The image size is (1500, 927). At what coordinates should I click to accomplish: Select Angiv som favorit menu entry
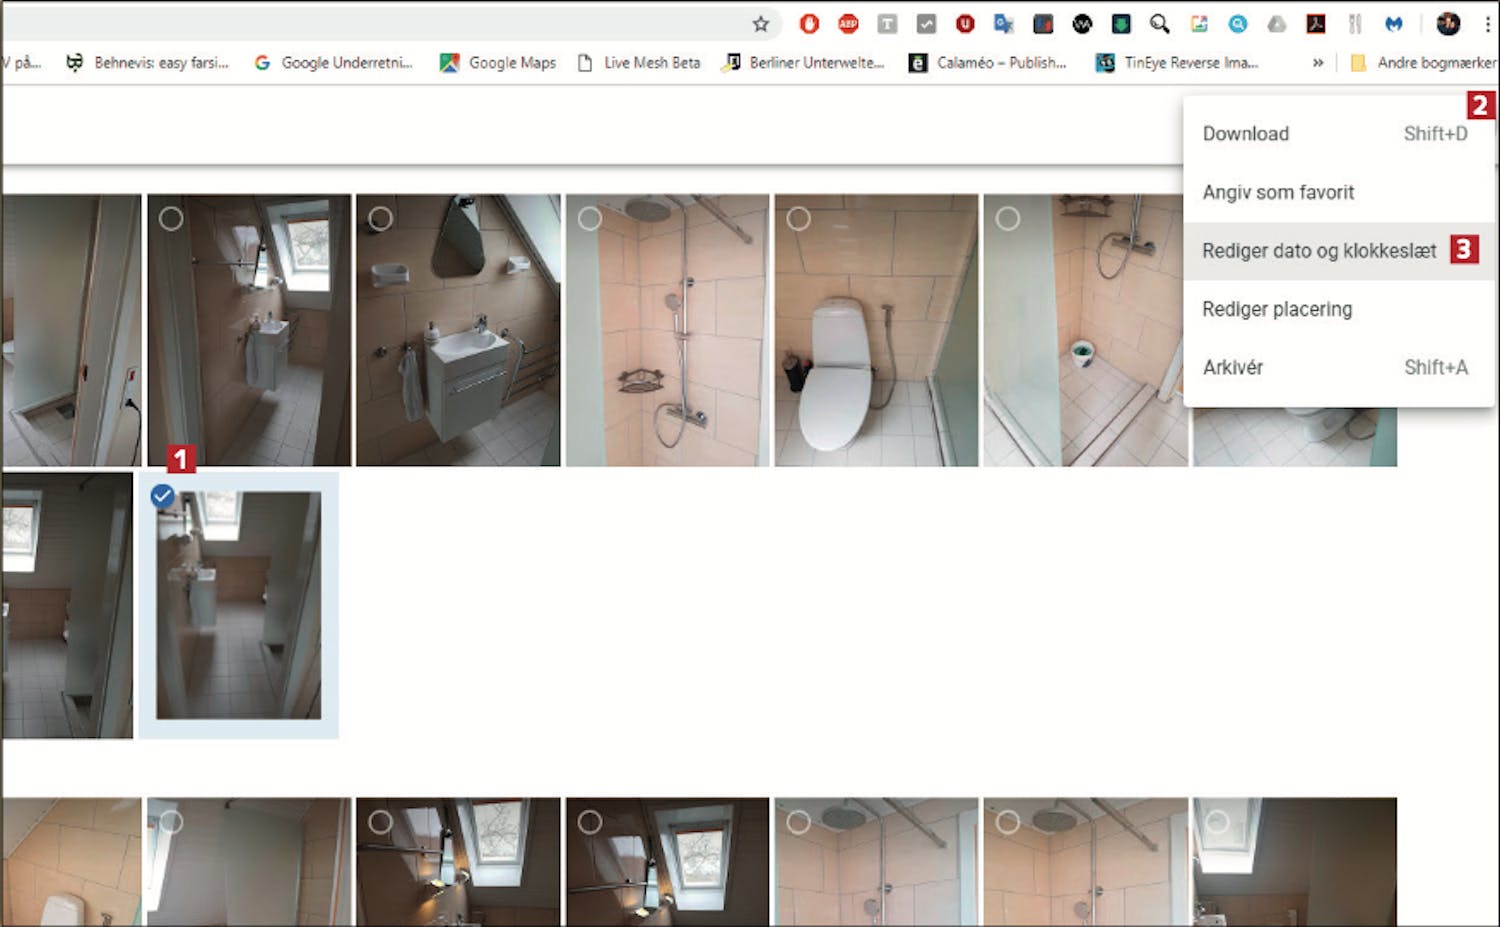[1338, 192]
